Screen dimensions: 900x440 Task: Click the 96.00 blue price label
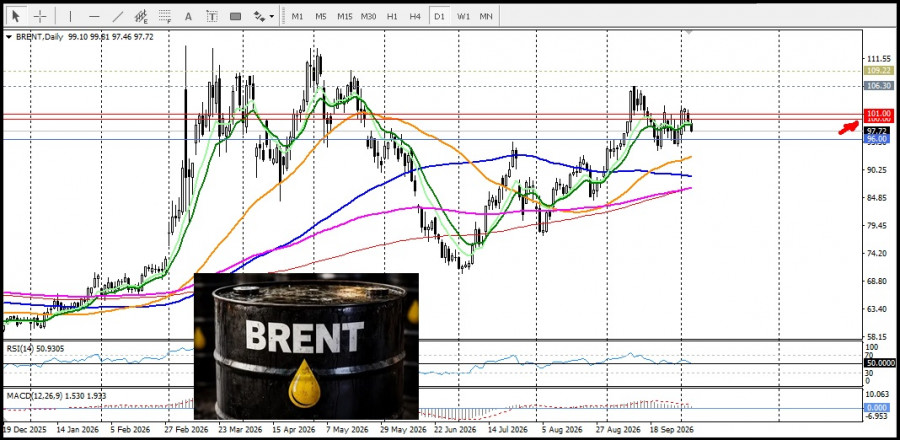pyautogui.click(x=878, y=139)
